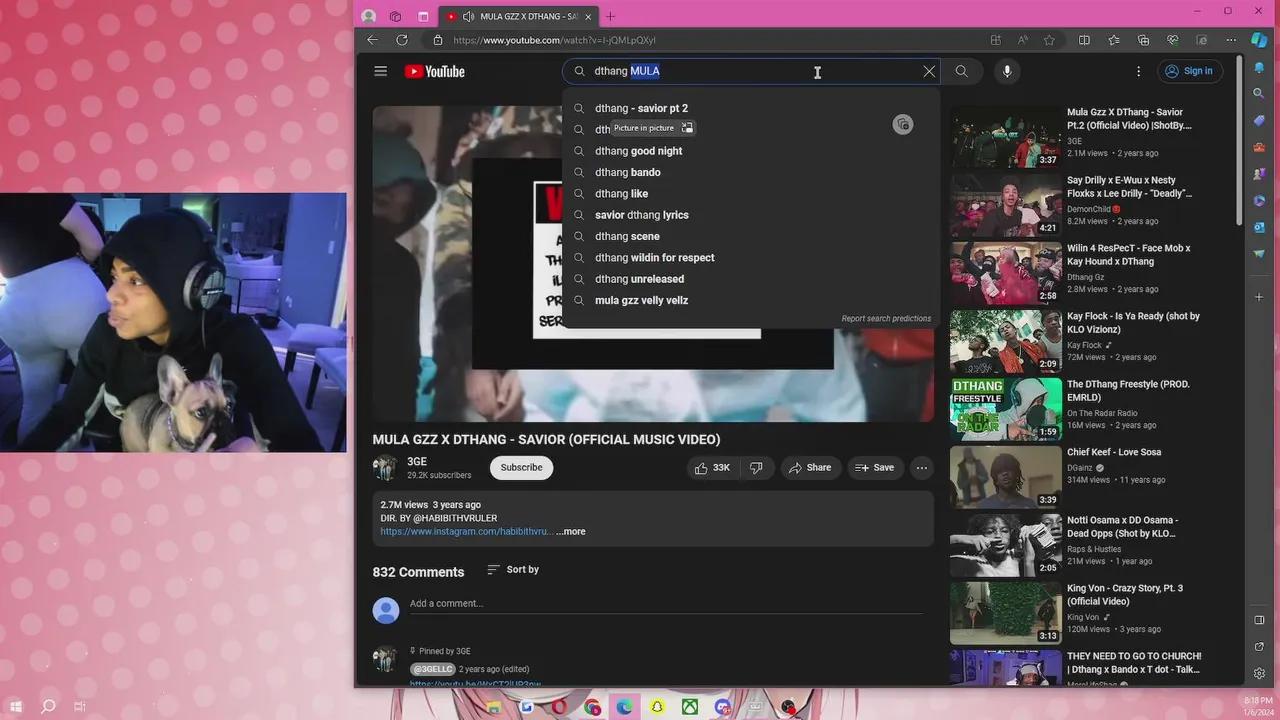The height and width of the screenshot is (720, 1280).
Task: Favorite this page with star icon
Action: click(x=1049, y=40)
